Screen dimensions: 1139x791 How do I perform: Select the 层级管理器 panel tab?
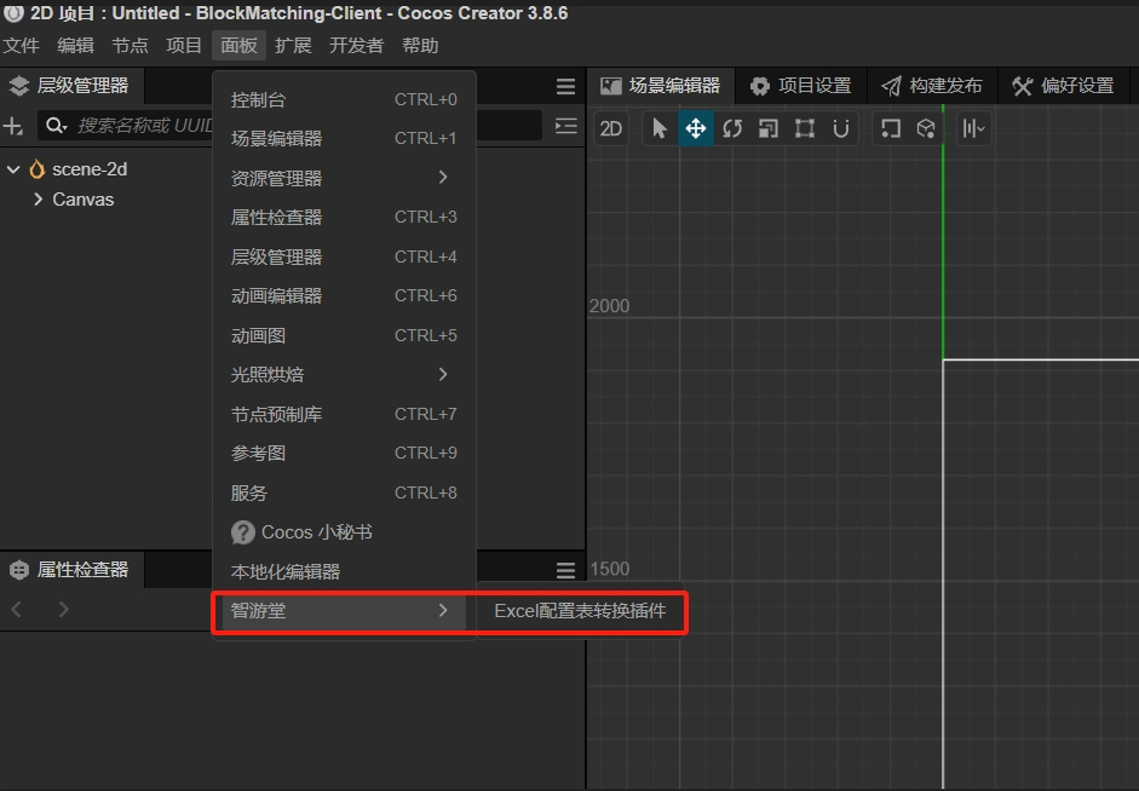pyautogui.click(x=72, y=86)
